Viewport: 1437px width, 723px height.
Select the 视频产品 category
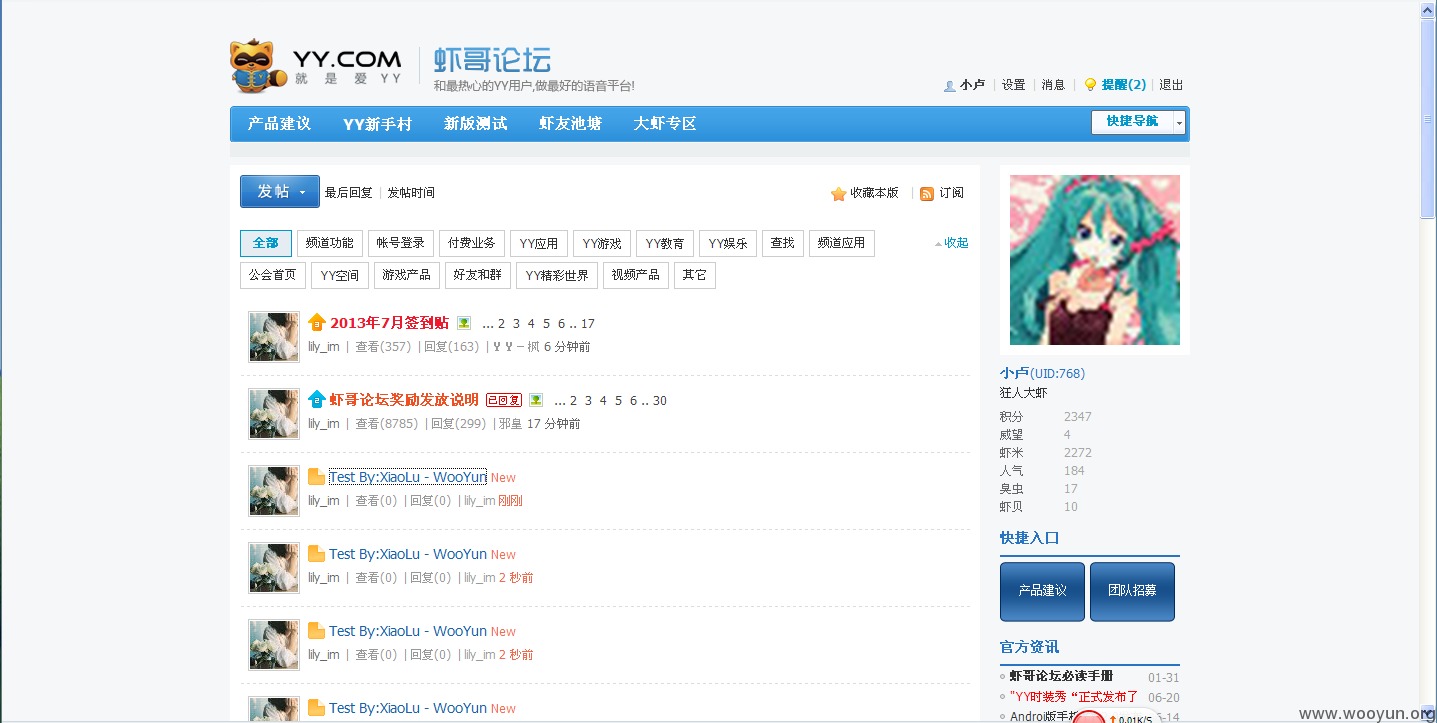pyautogui.click(x=636, y=275)
